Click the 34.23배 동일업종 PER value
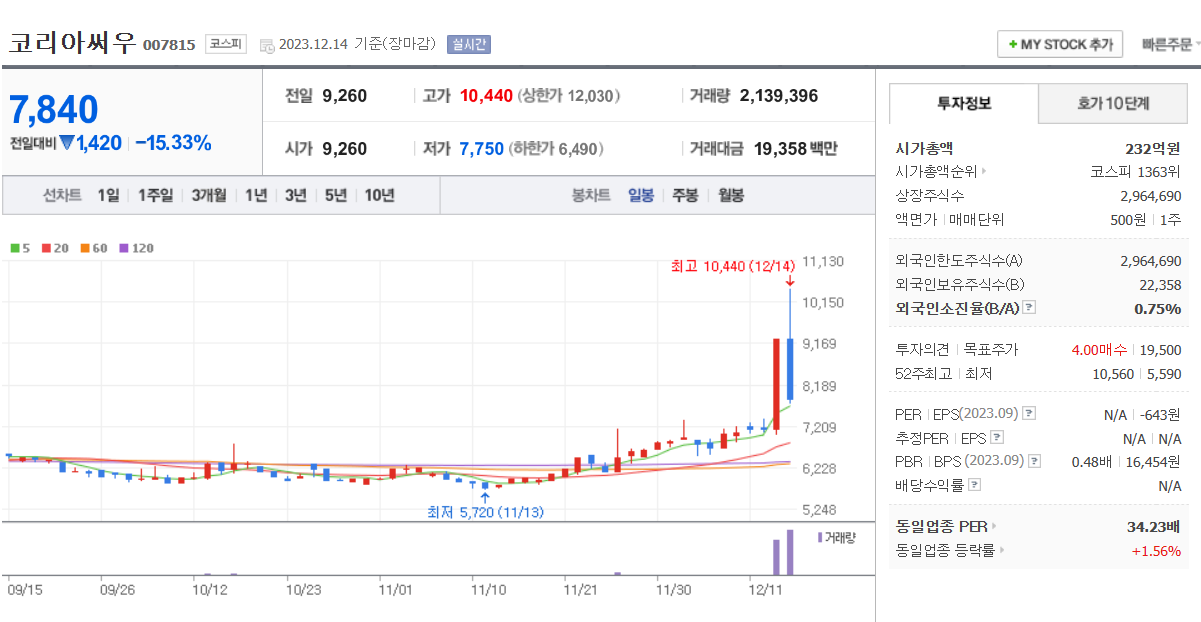The width and height of the screenshot is (1201, 622). 1154,527
